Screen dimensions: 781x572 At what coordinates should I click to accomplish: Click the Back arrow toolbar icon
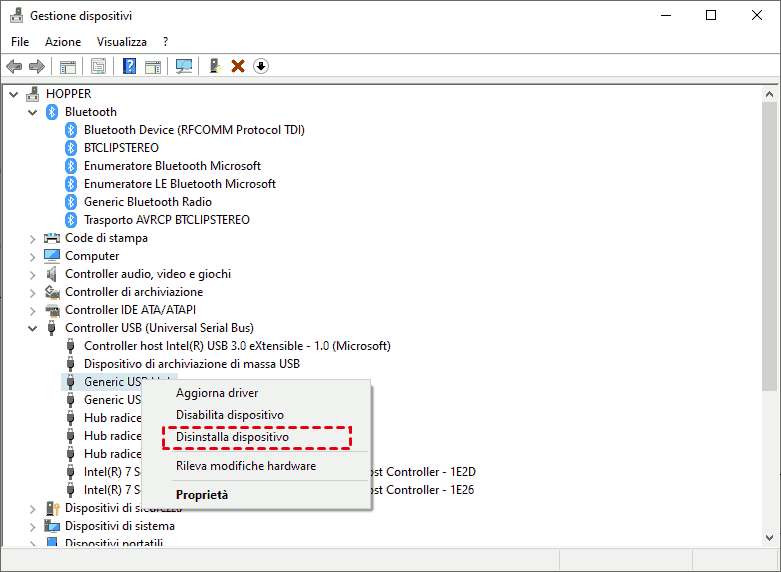click(14, 66)
